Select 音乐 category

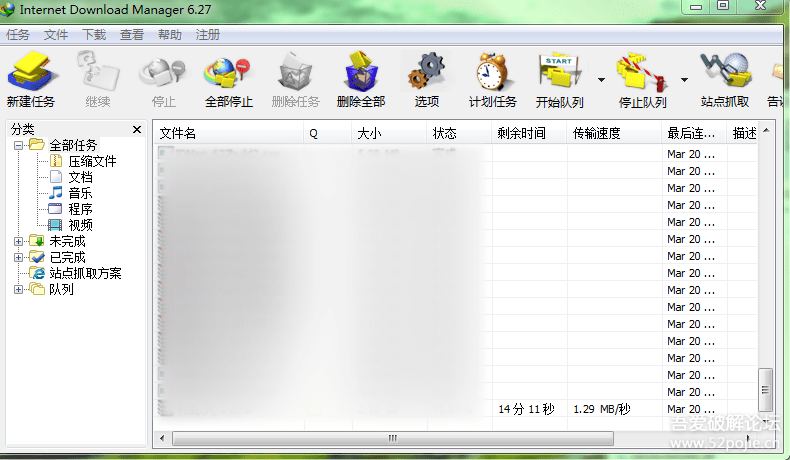coord(80,193)
